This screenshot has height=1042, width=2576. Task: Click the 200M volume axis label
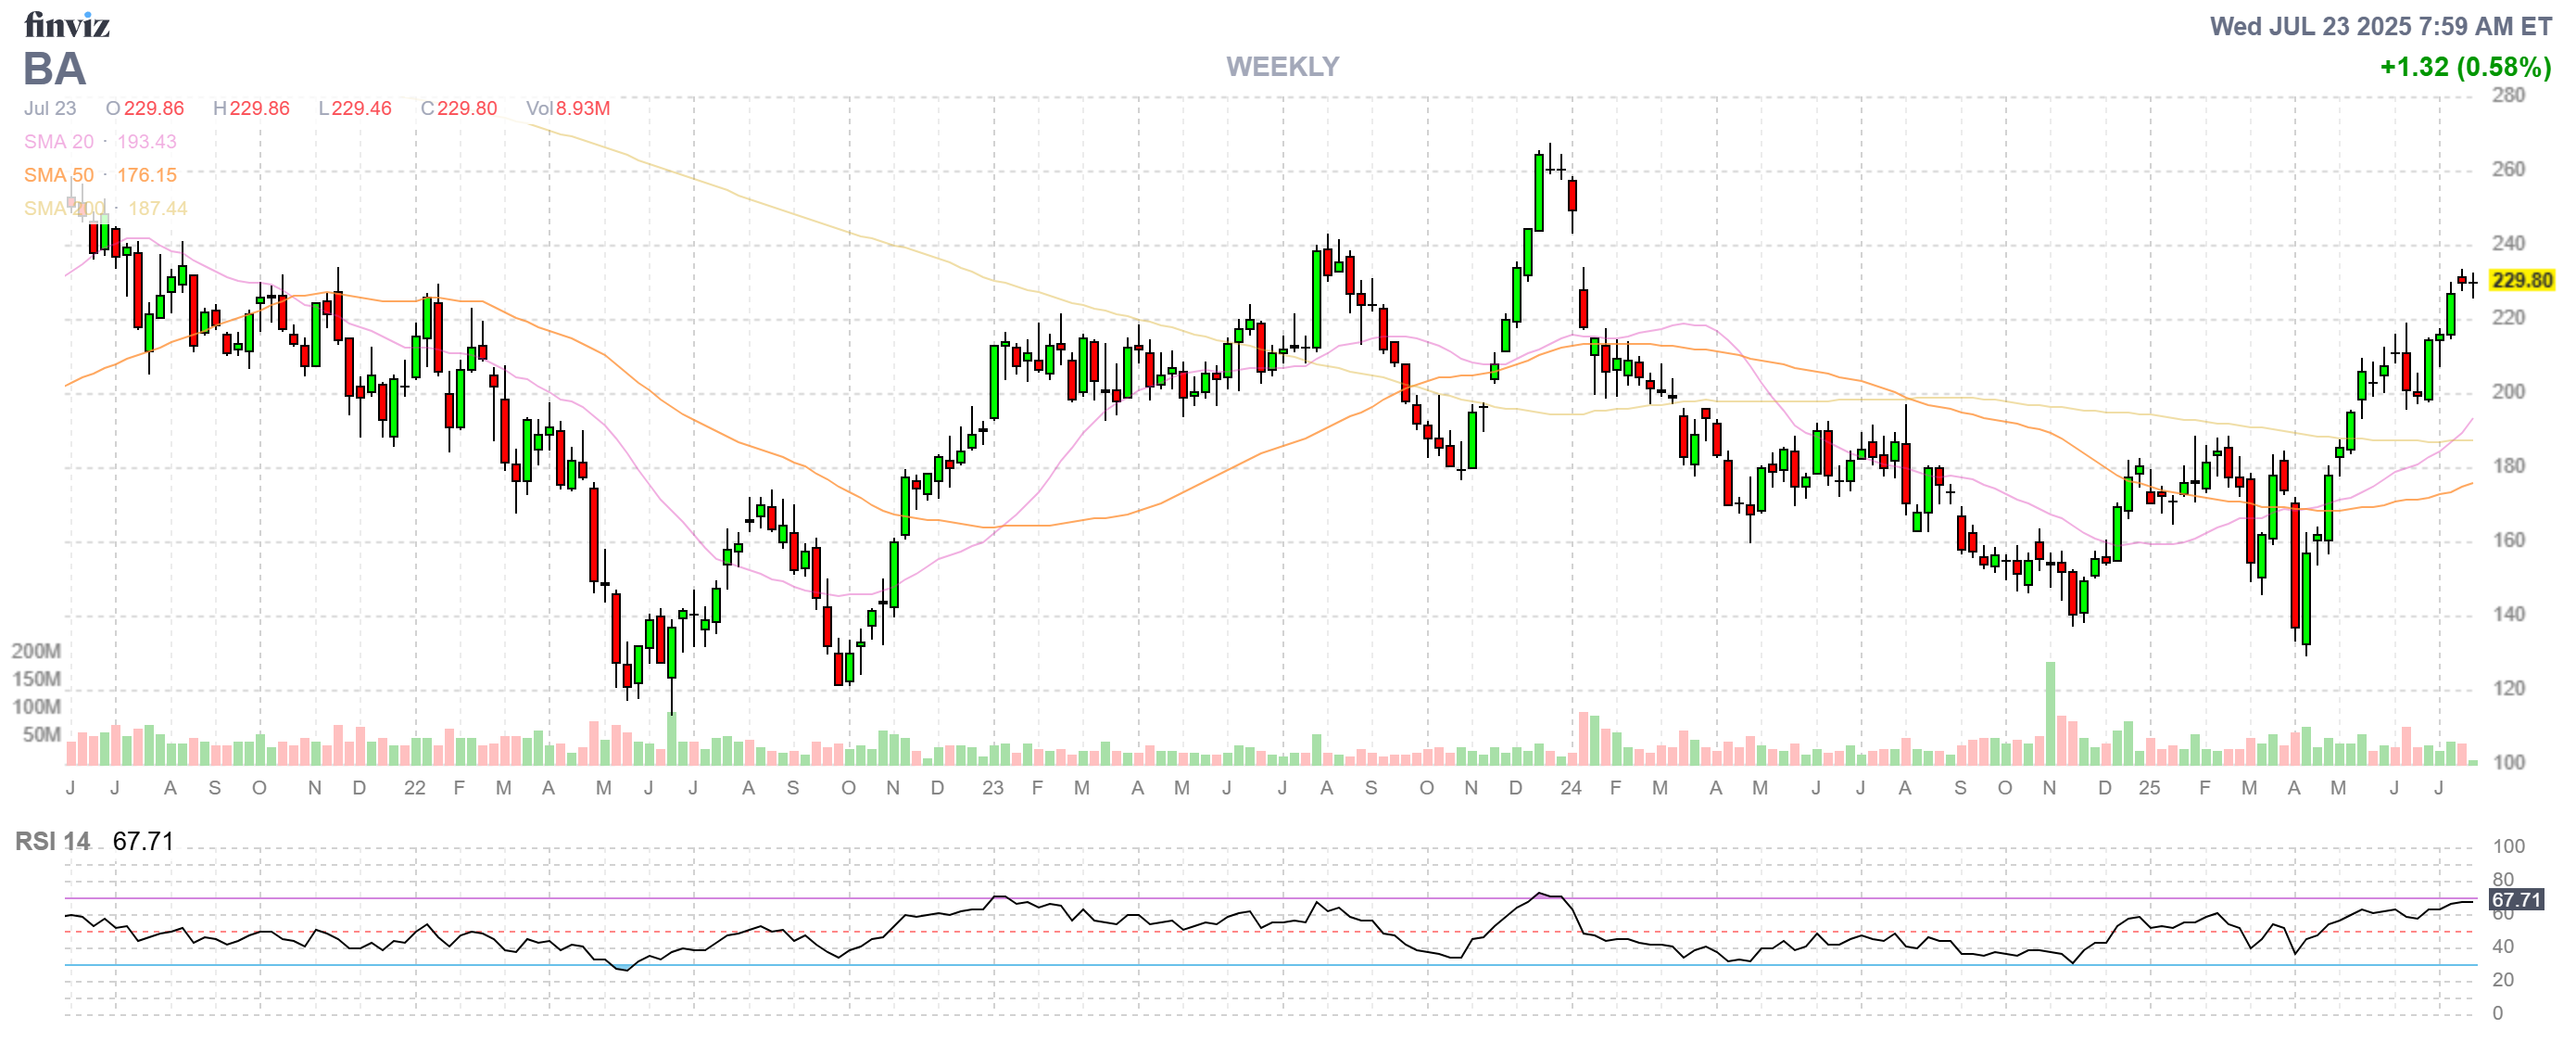36,651
